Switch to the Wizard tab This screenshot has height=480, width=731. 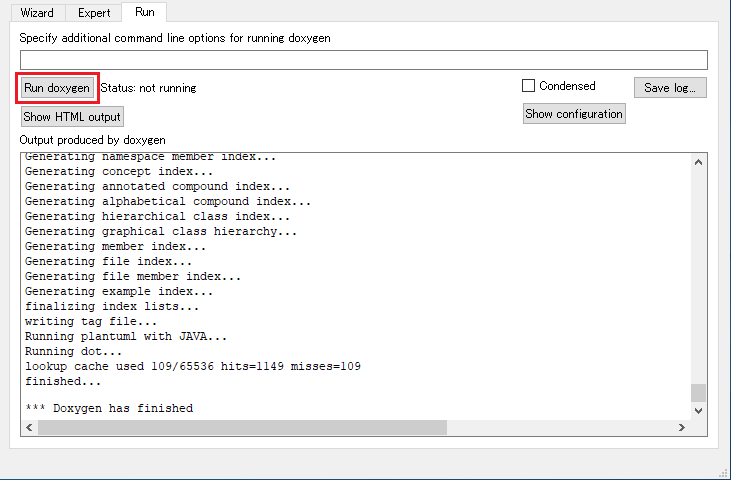[37, 13]
